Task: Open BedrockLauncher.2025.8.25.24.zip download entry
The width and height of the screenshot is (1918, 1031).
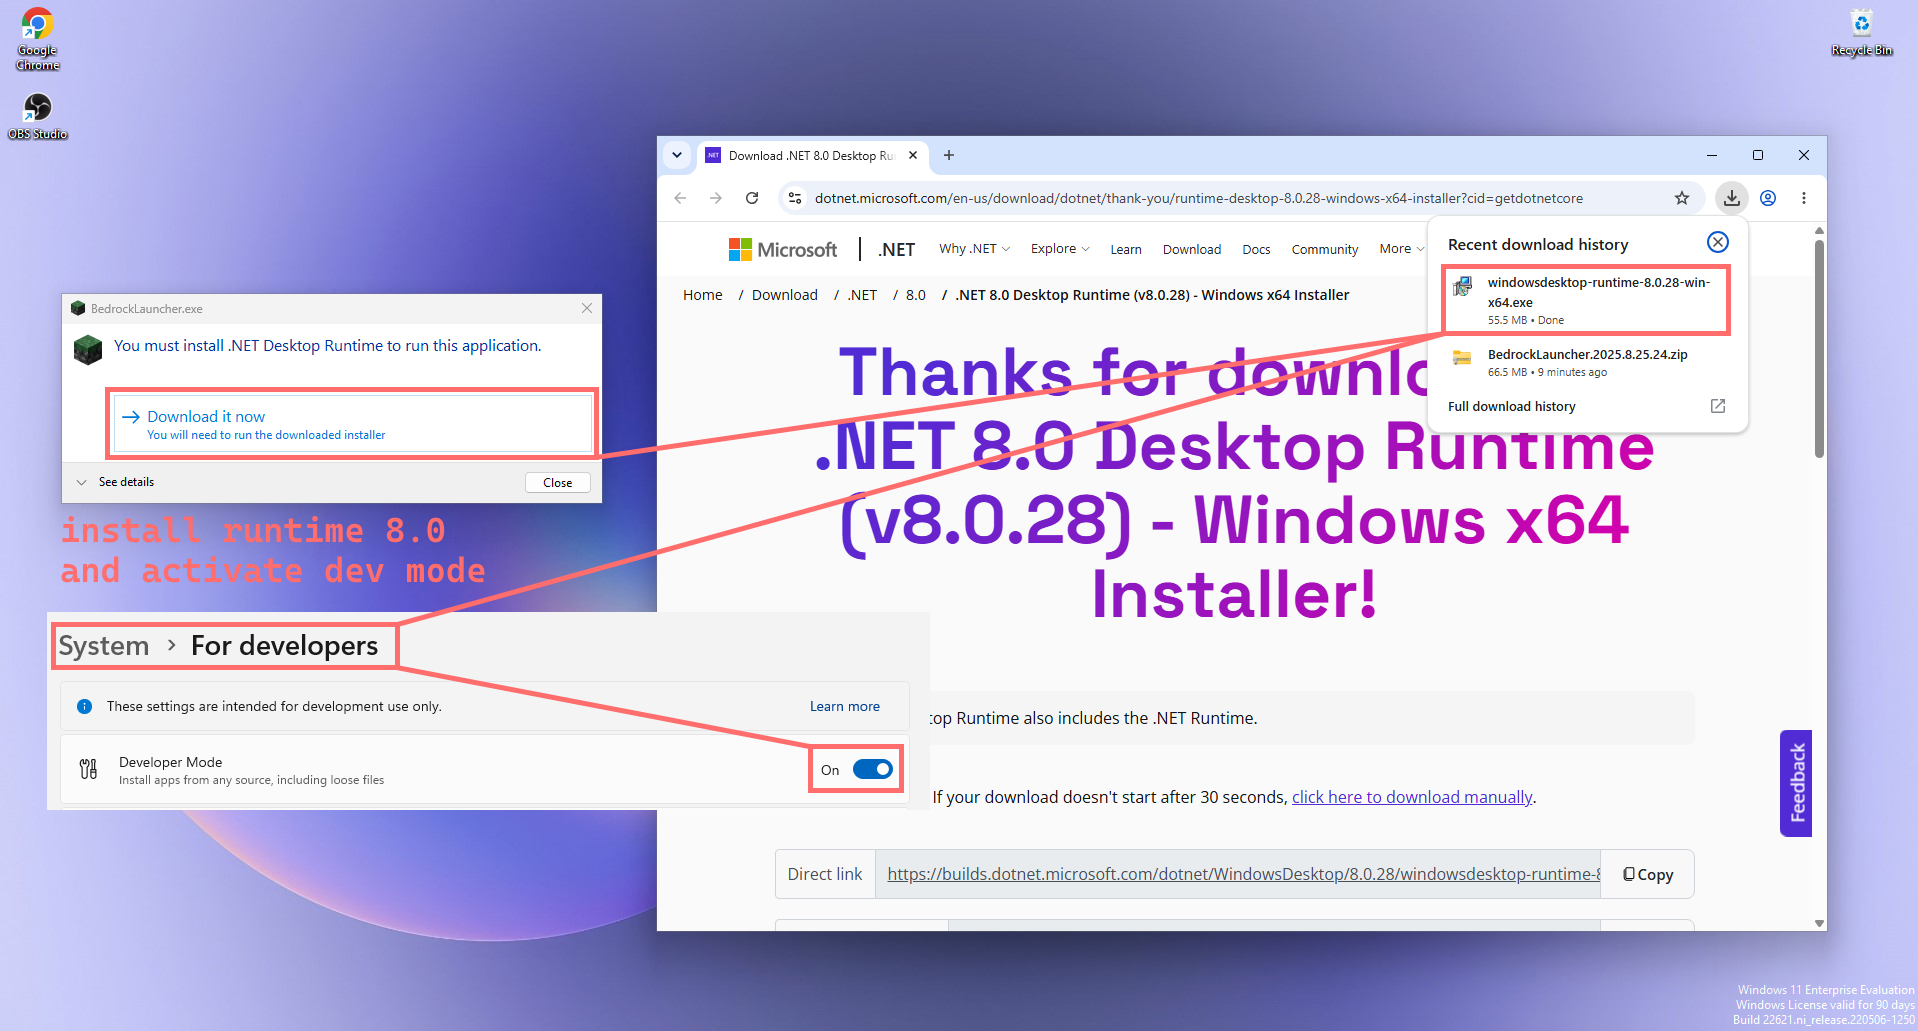Action: click(x=1587, y=362)
